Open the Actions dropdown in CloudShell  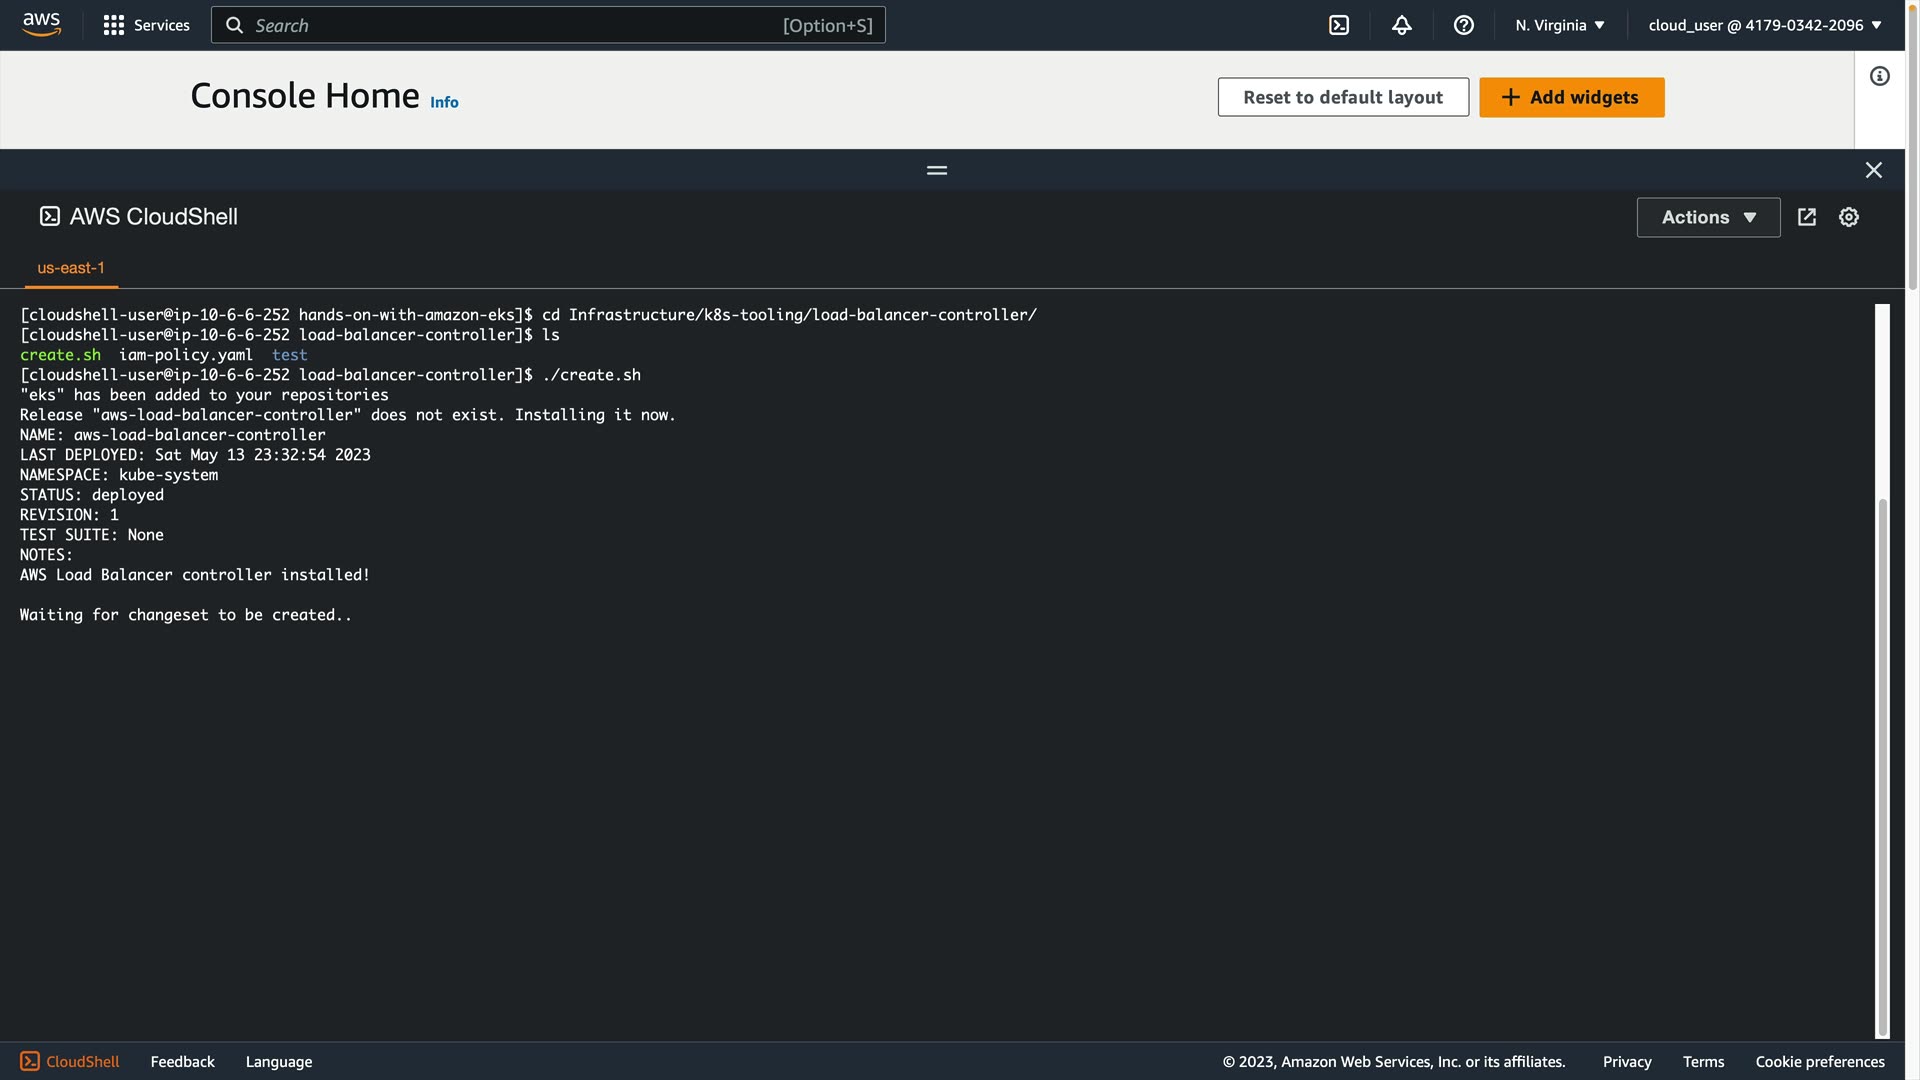1707,217
